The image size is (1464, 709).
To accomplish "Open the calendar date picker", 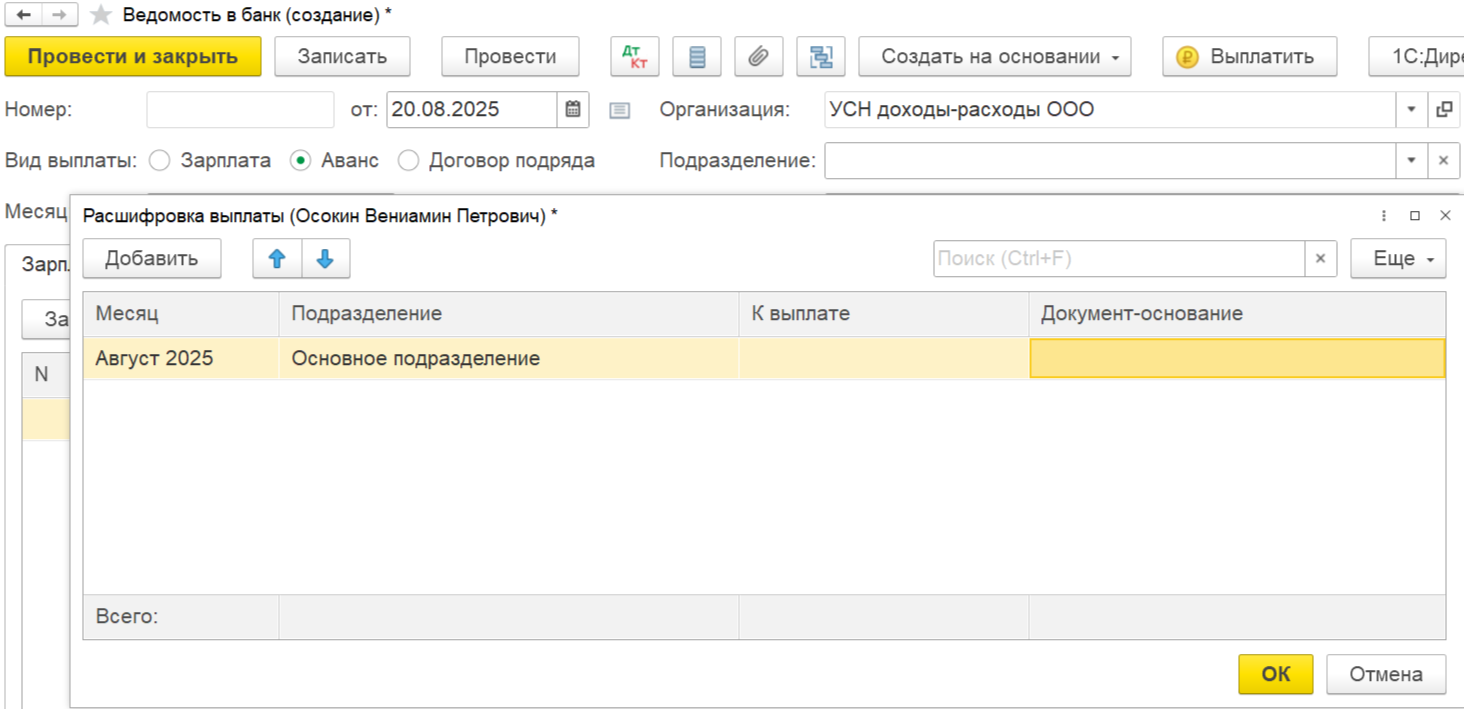I will [573, 110].
